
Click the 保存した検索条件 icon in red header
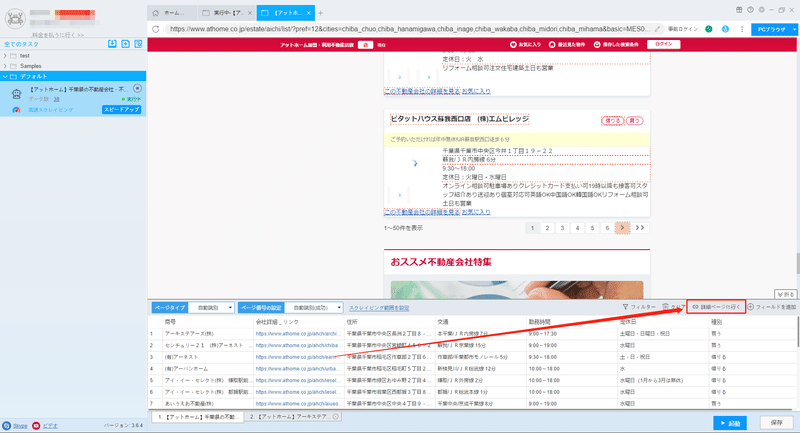(597, 45)
